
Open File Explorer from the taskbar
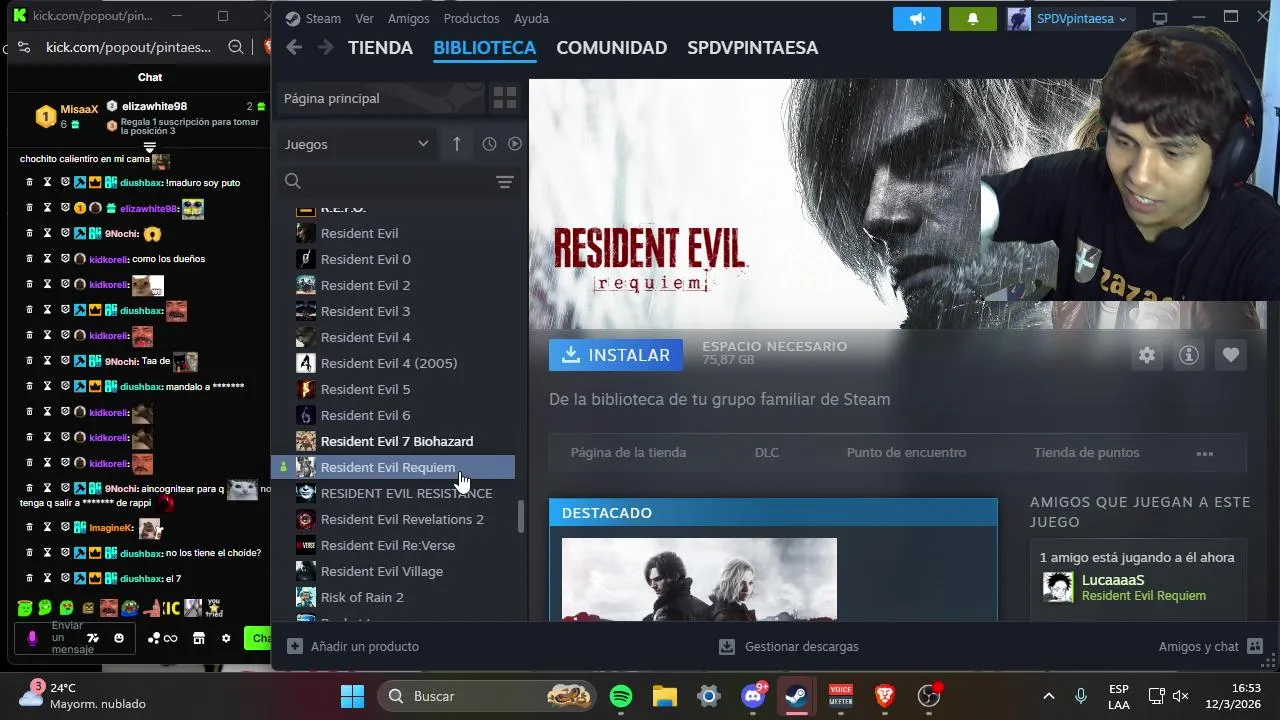point(665,696)
